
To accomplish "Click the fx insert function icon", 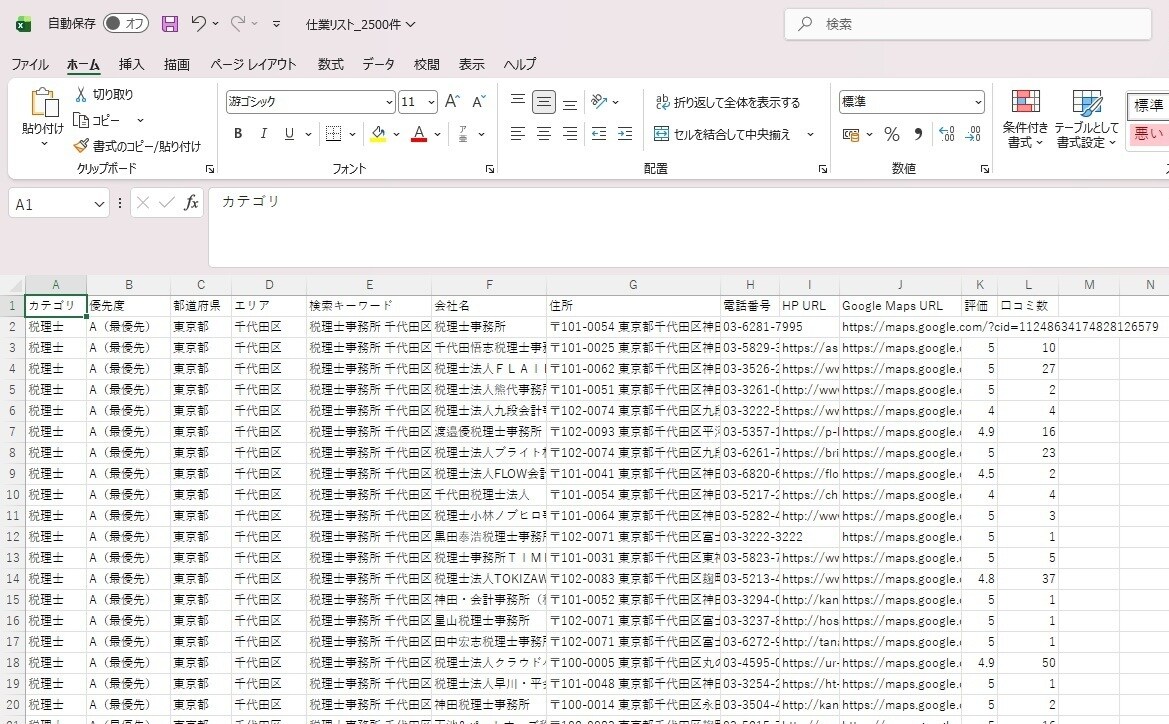I will [192, 203].
